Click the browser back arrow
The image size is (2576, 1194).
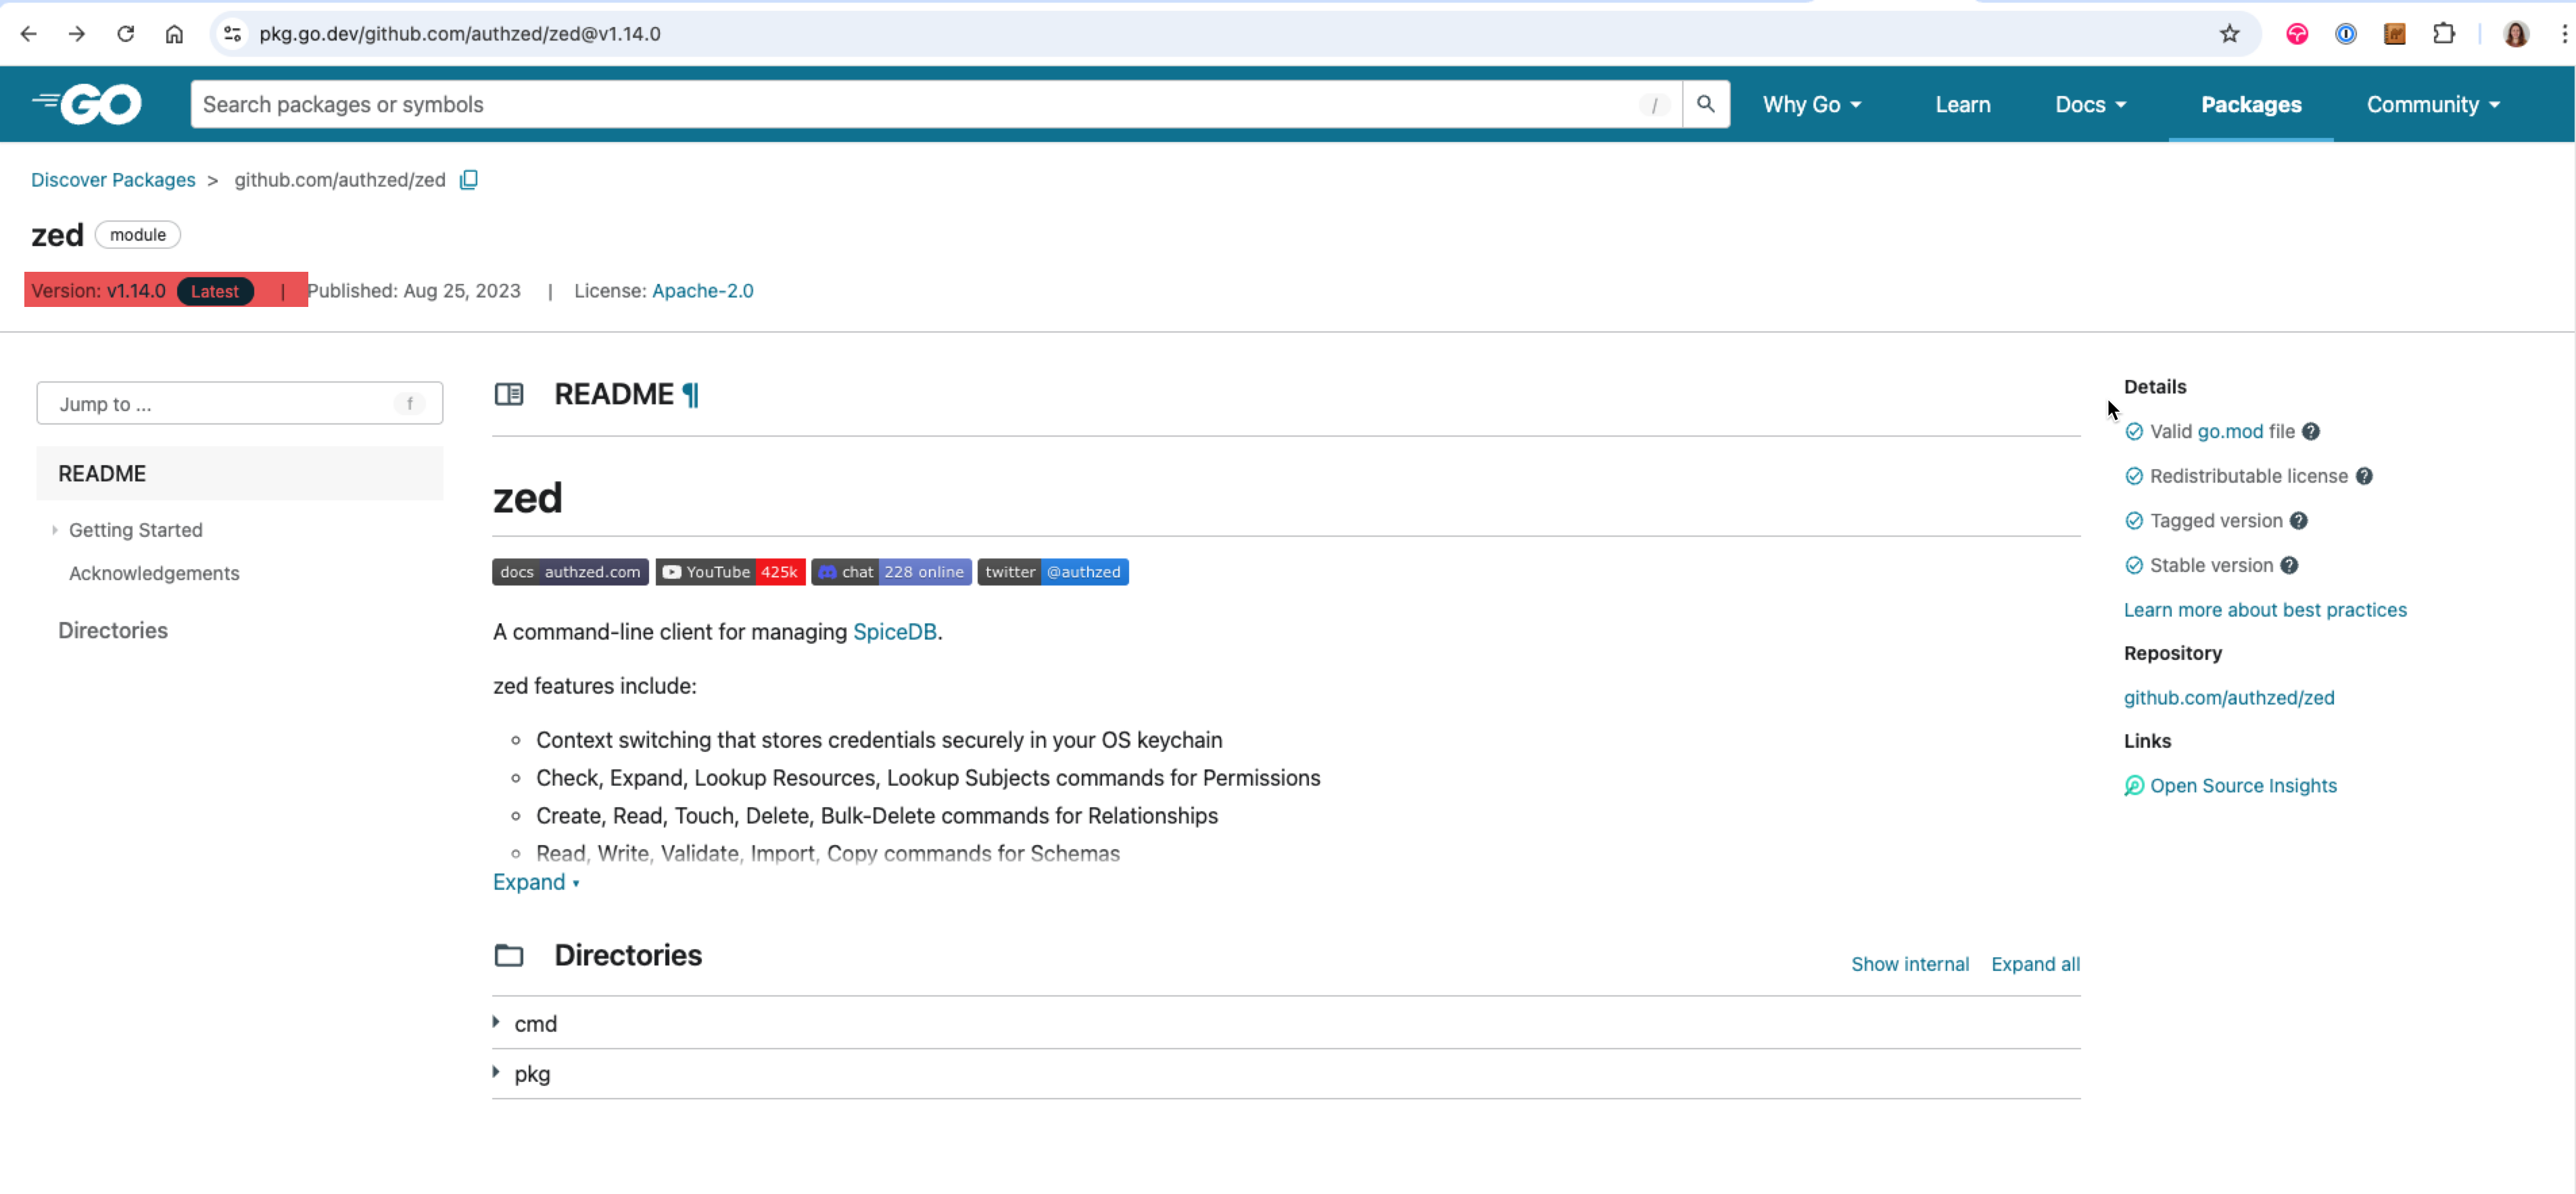coord(28,34)
